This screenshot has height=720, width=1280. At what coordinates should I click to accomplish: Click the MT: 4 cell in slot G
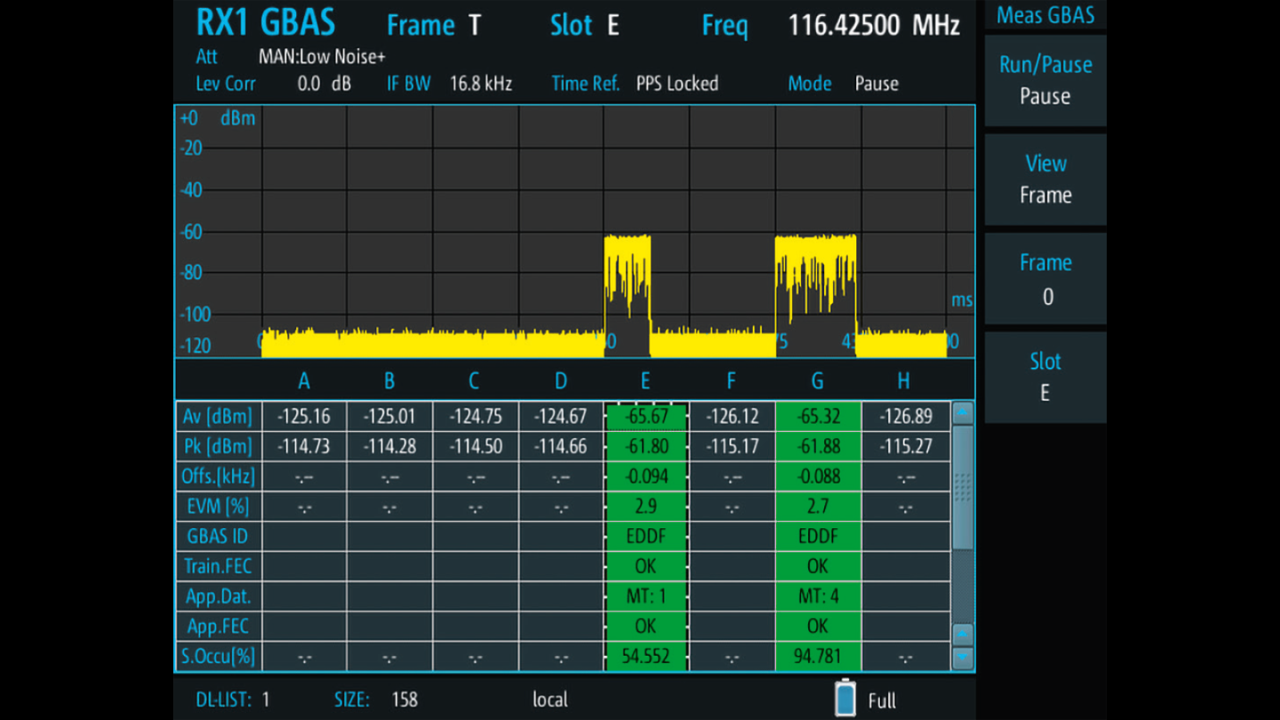[817, 596]
